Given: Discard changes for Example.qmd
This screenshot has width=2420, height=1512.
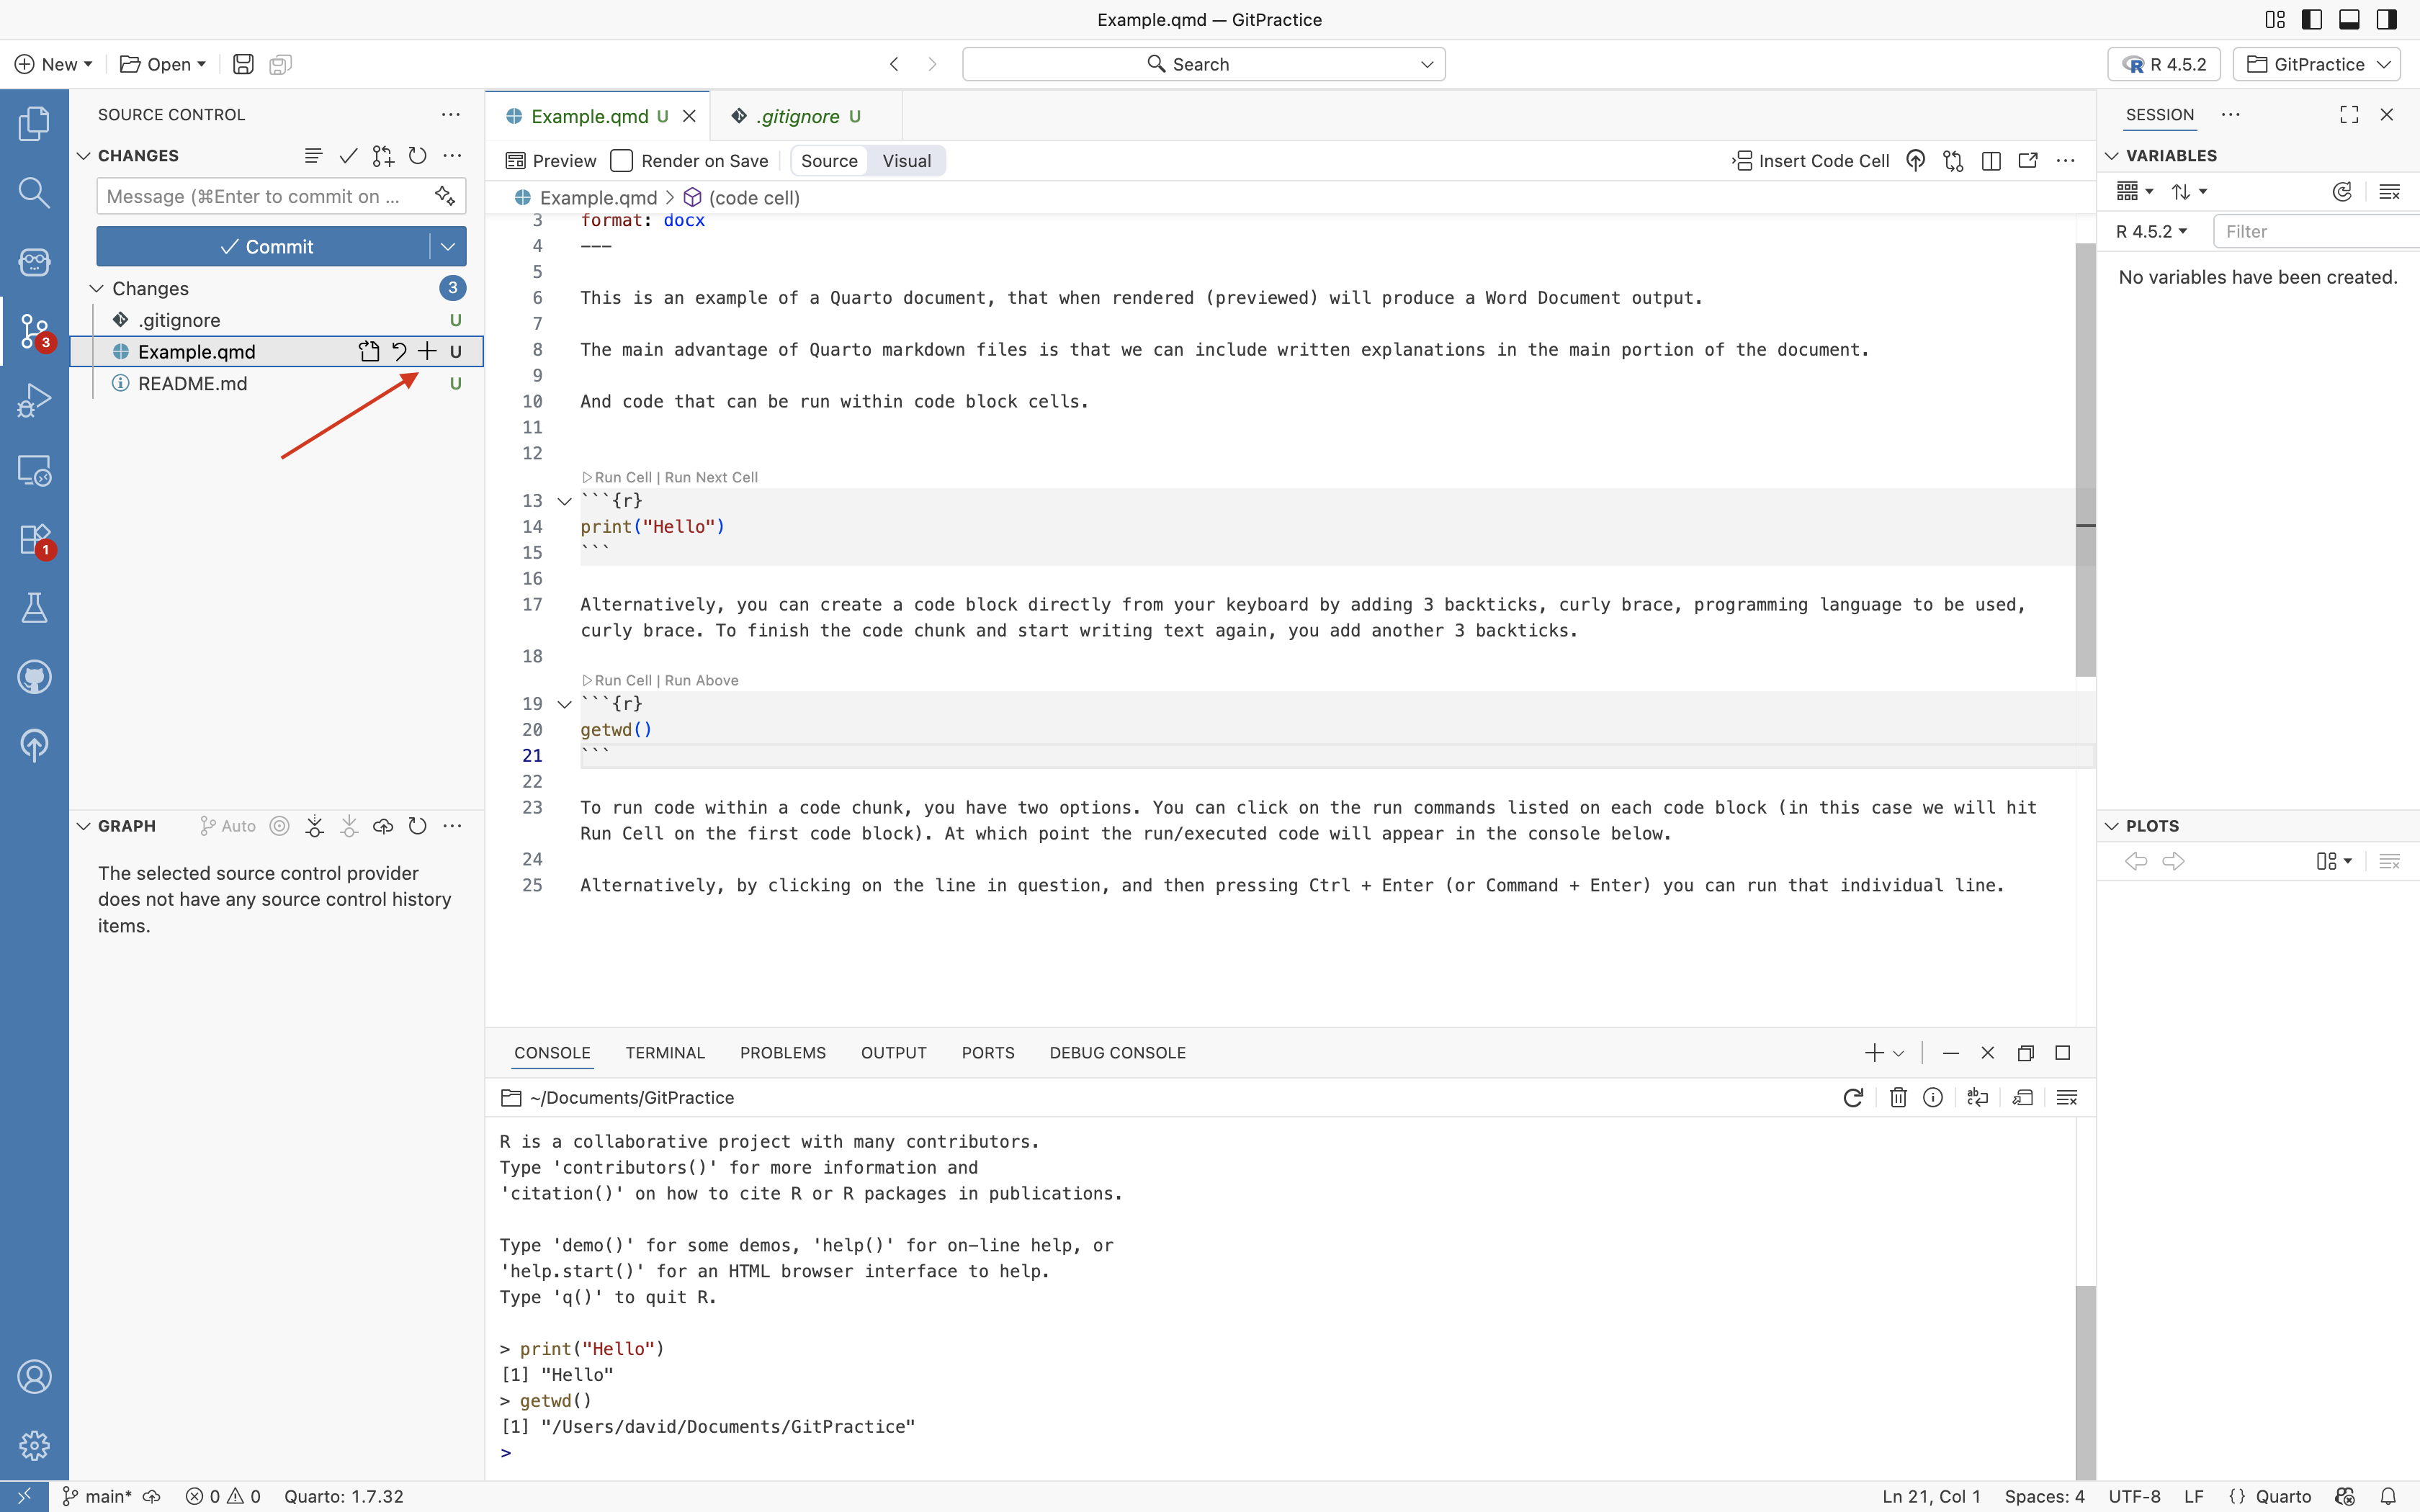Looking at the screenshot, I should [x=399, y=351].
